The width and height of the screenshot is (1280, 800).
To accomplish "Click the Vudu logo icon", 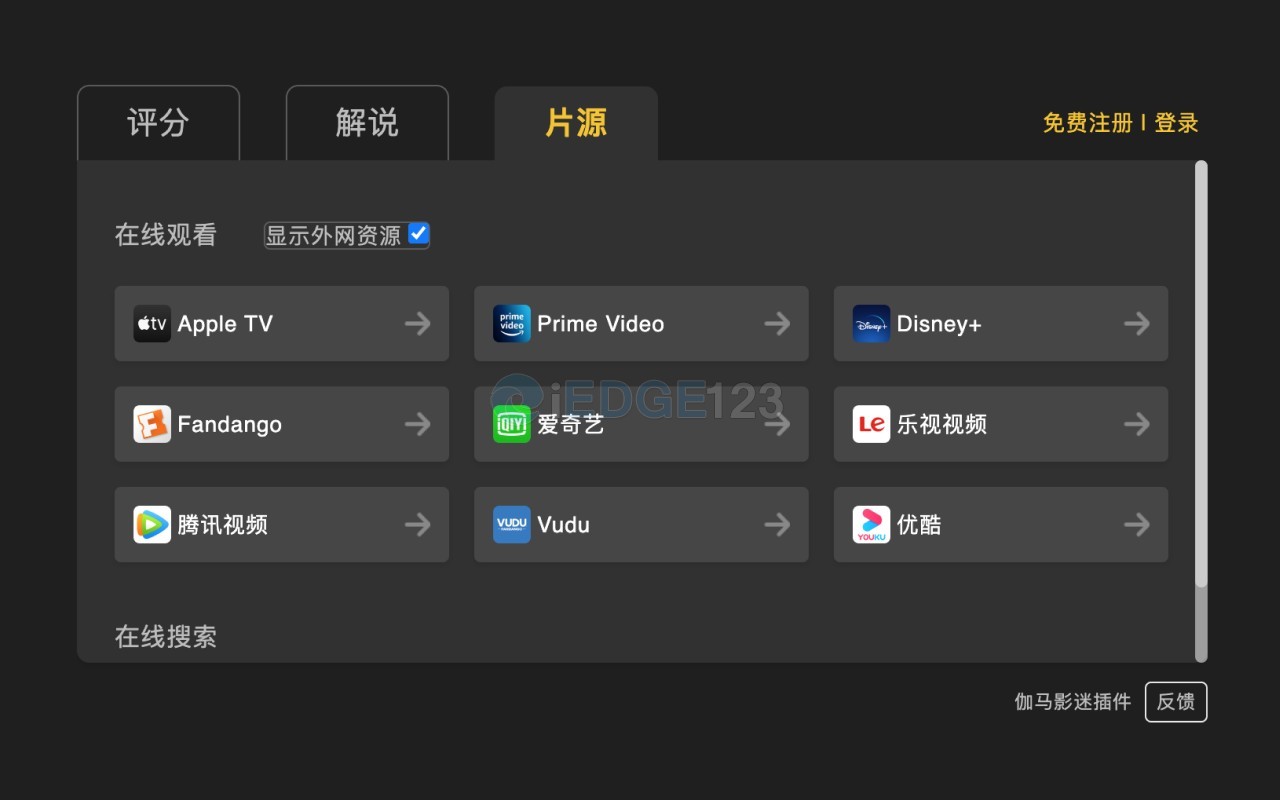I will (512, 525).
